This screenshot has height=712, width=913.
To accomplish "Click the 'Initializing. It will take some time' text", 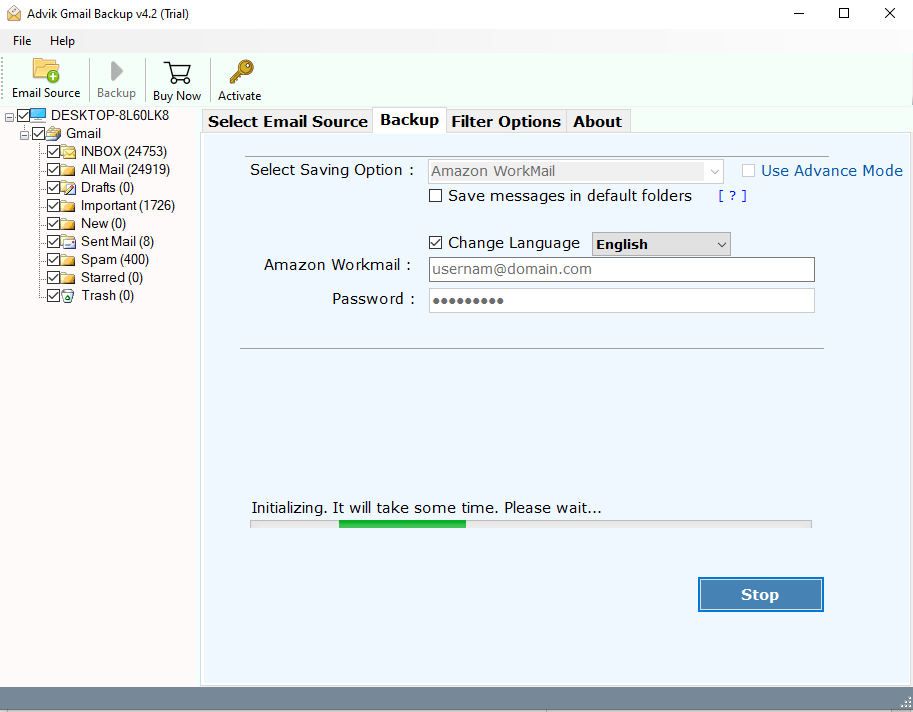I will [426, 508].
